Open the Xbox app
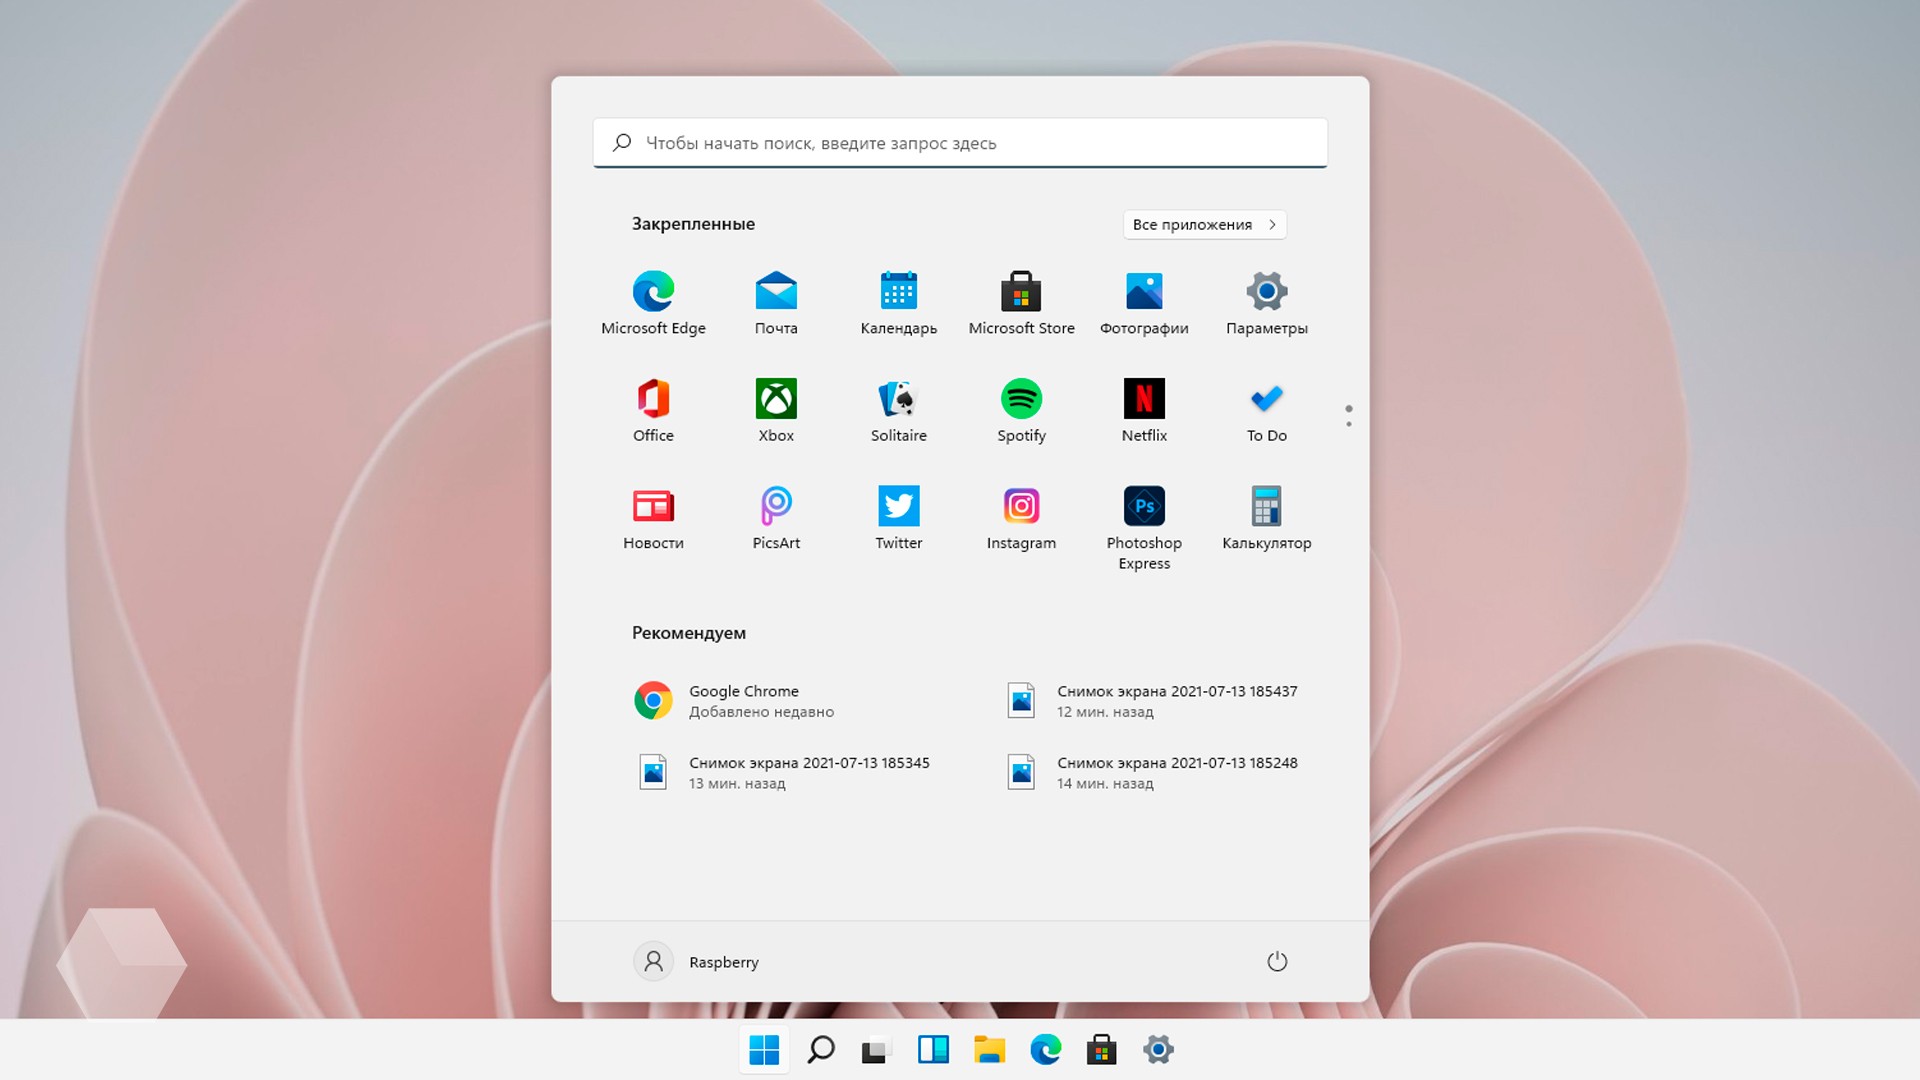1920x1080 pixels. pyautogui.click(x=776, y=411)
